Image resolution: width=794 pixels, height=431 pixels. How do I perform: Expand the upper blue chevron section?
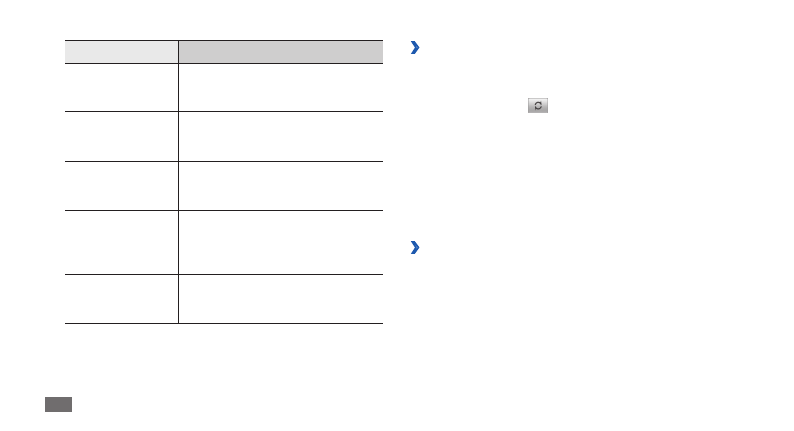[x=415, y=48]
